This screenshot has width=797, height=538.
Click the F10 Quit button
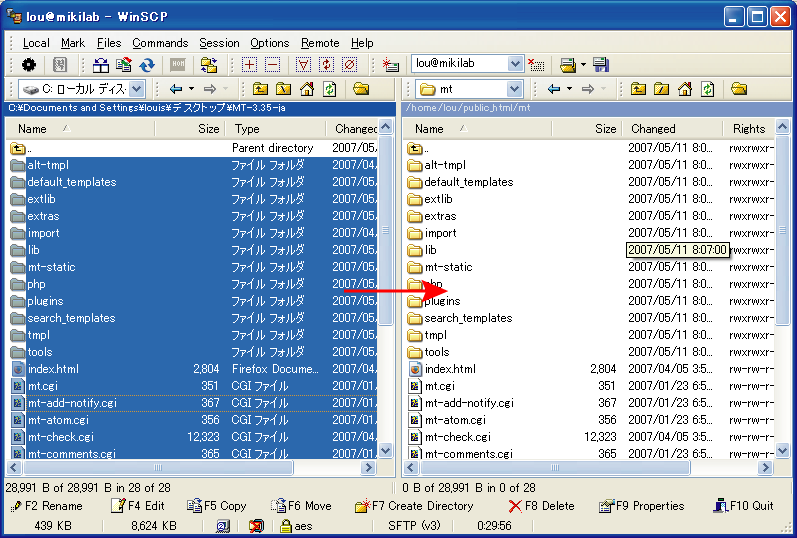tap(744, 506)
